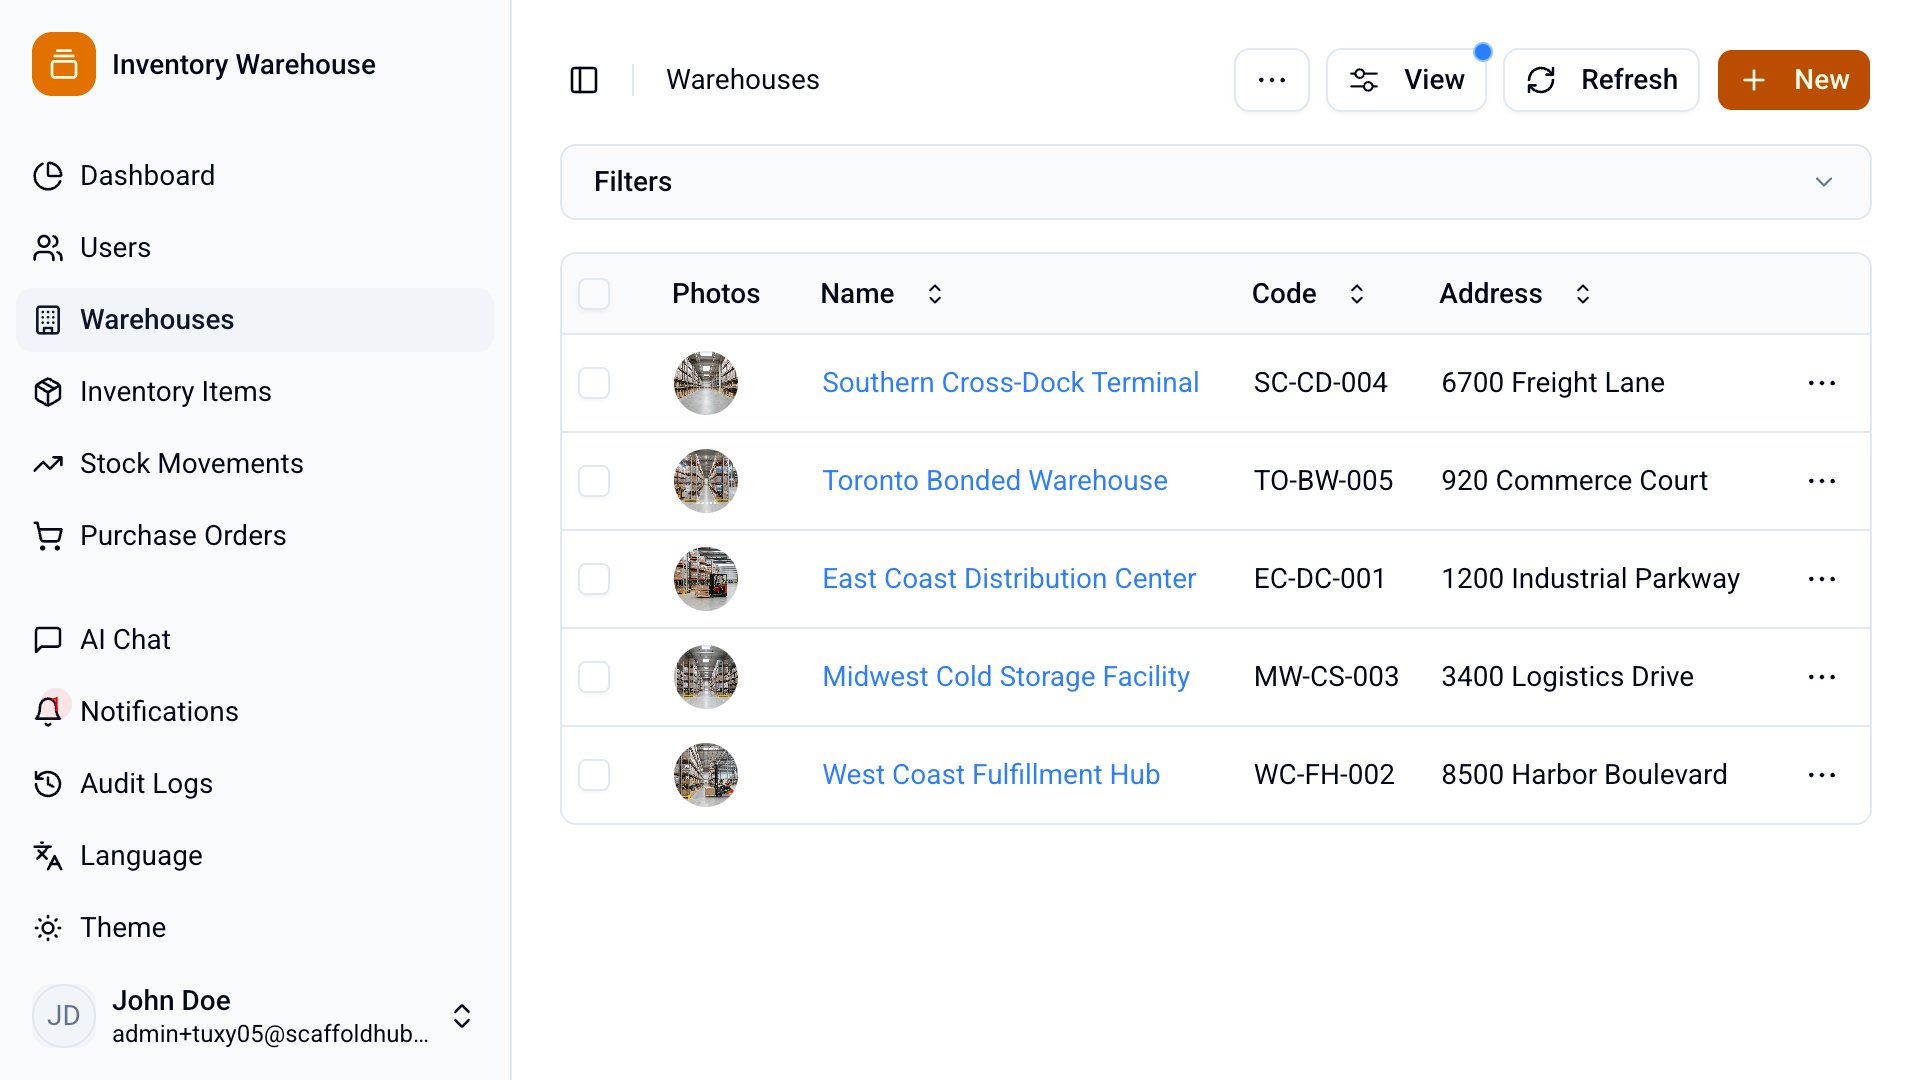Go to Inventory Items in the sidebar
Screen dimensions: 1920x1080
pyautogui.click(x=175, y=391)
